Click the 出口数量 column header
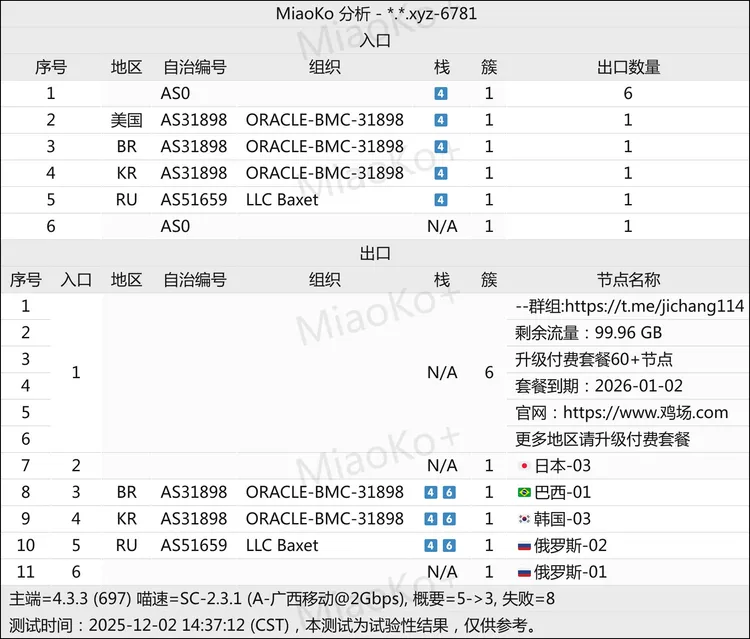 click(628, 67)
